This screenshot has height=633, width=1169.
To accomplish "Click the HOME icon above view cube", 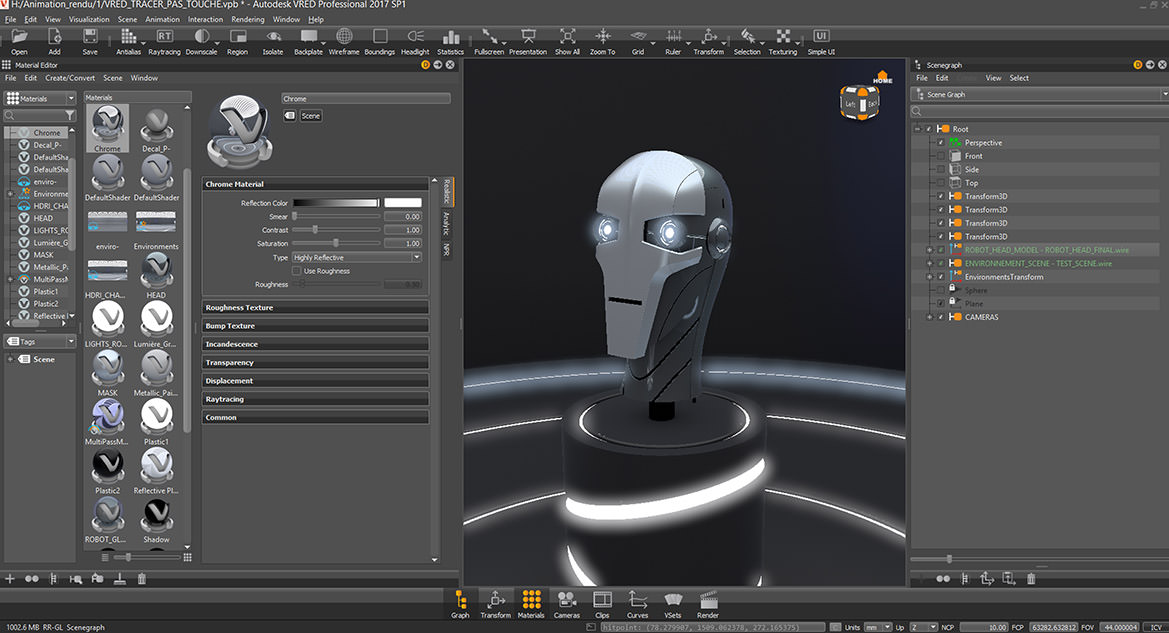I will [883, 77].
